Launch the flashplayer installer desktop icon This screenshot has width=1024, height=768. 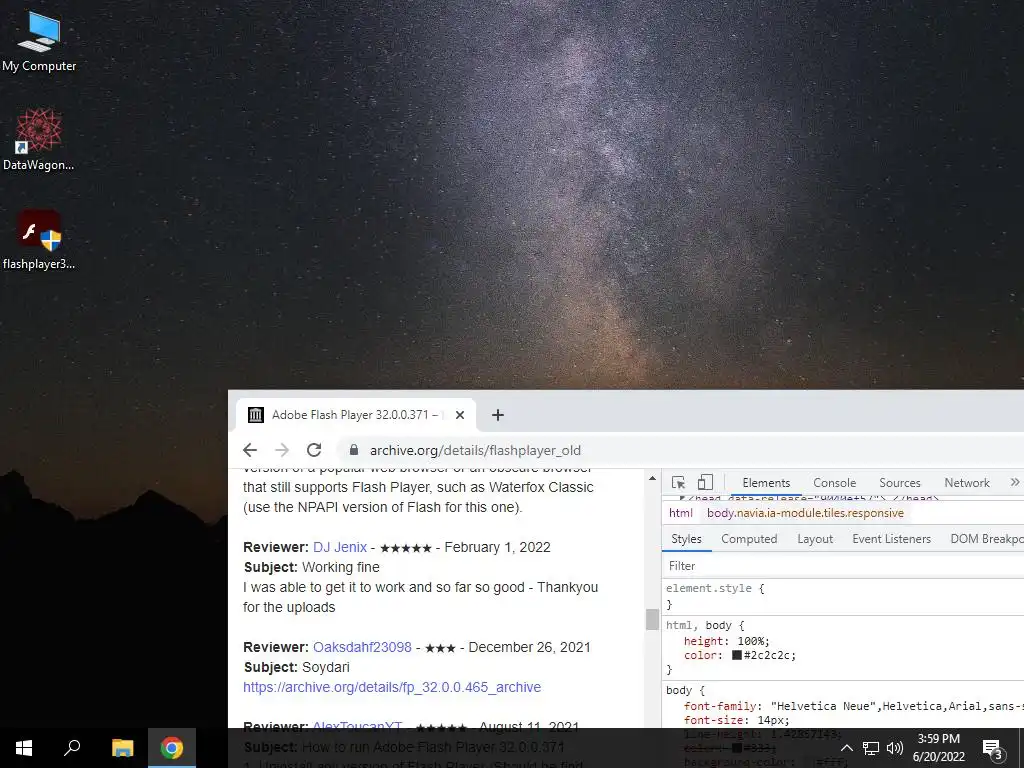click(39, 240)
